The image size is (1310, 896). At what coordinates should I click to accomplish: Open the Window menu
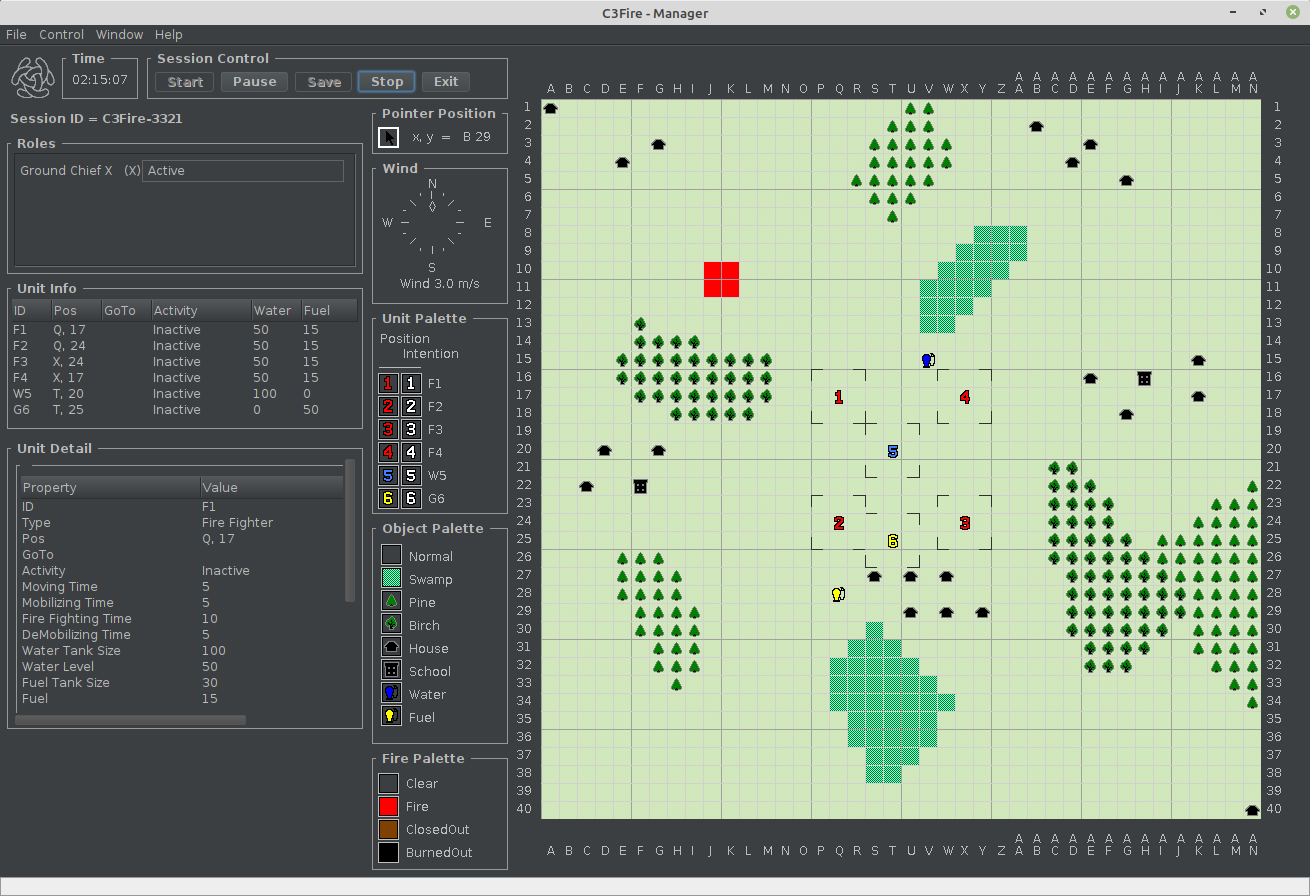click(119, 34)
